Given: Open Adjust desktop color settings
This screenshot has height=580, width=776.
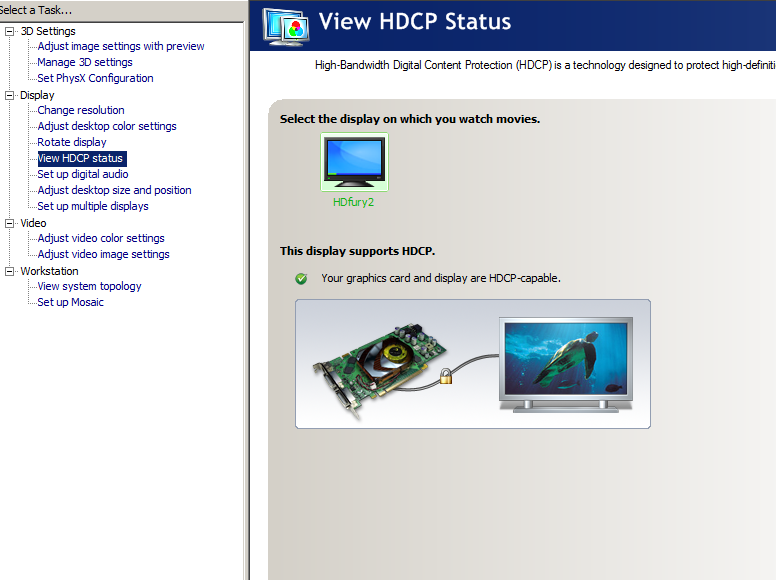Looking at the screenshot, I should 107,126.
